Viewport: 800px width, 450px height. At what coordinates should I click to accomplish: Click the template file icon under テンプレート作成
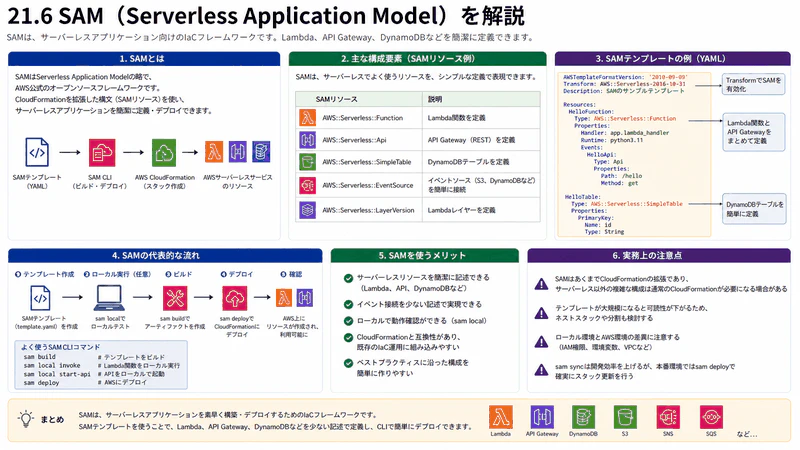(40, 297)
